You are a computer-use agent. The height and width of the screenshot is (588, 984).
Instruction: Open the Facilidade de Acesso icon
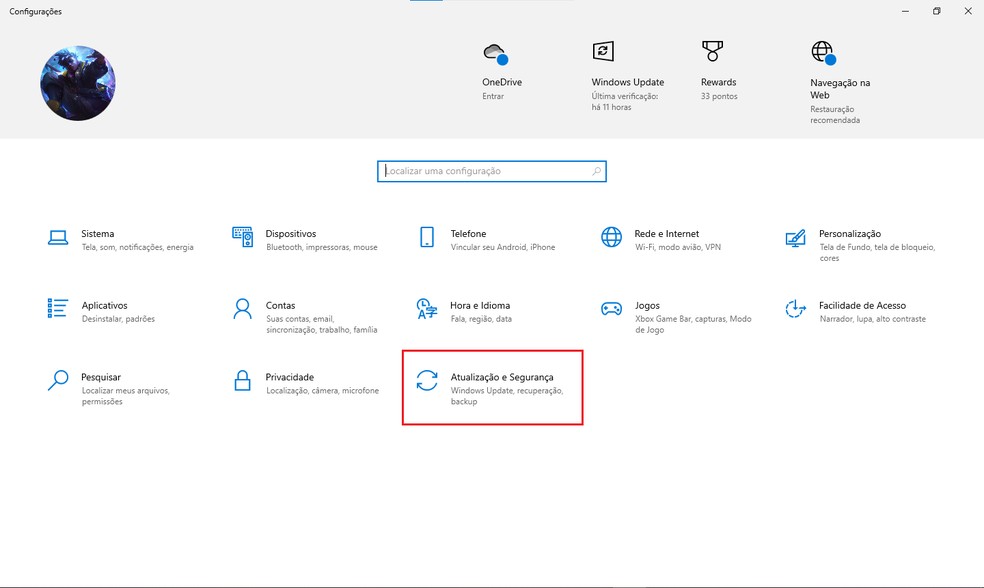pyautogui.click(x=795, y=309)
